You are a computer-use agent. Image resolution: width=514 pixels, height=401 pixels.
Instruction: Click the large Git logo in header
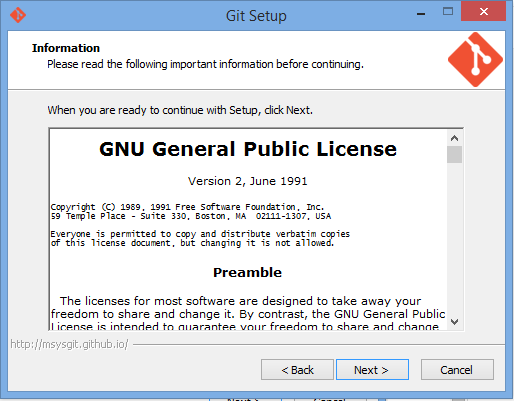[x=475, y=60]
